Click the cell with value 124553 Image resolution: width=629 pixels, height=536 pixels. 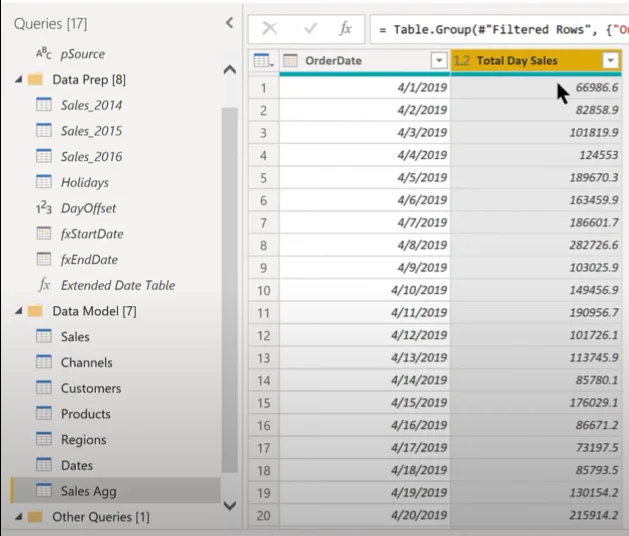click(x=536, y=155)
